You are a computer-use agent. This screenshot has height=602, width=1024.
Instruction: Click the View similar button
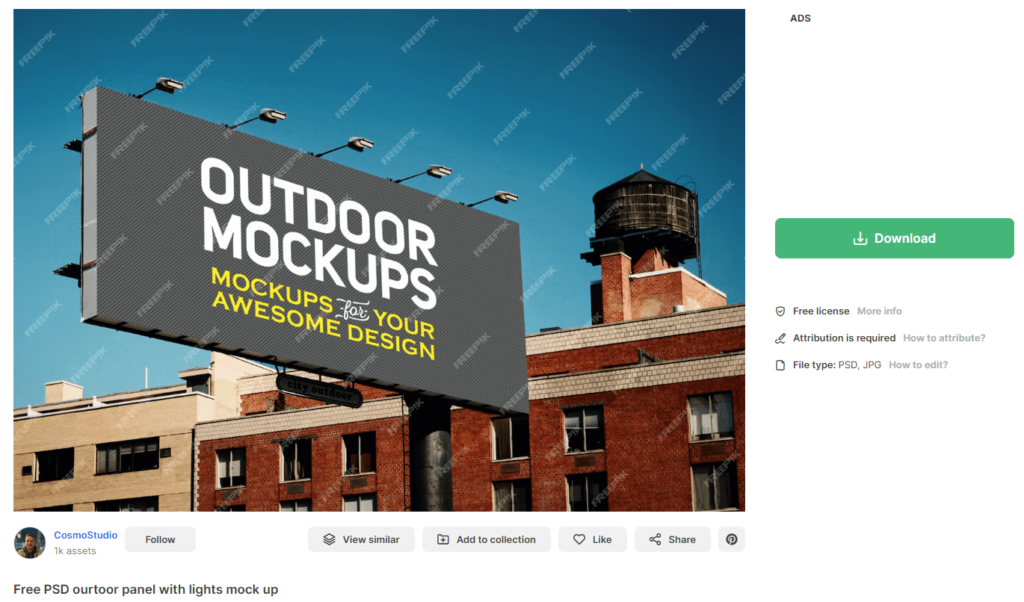pos(361,539)
